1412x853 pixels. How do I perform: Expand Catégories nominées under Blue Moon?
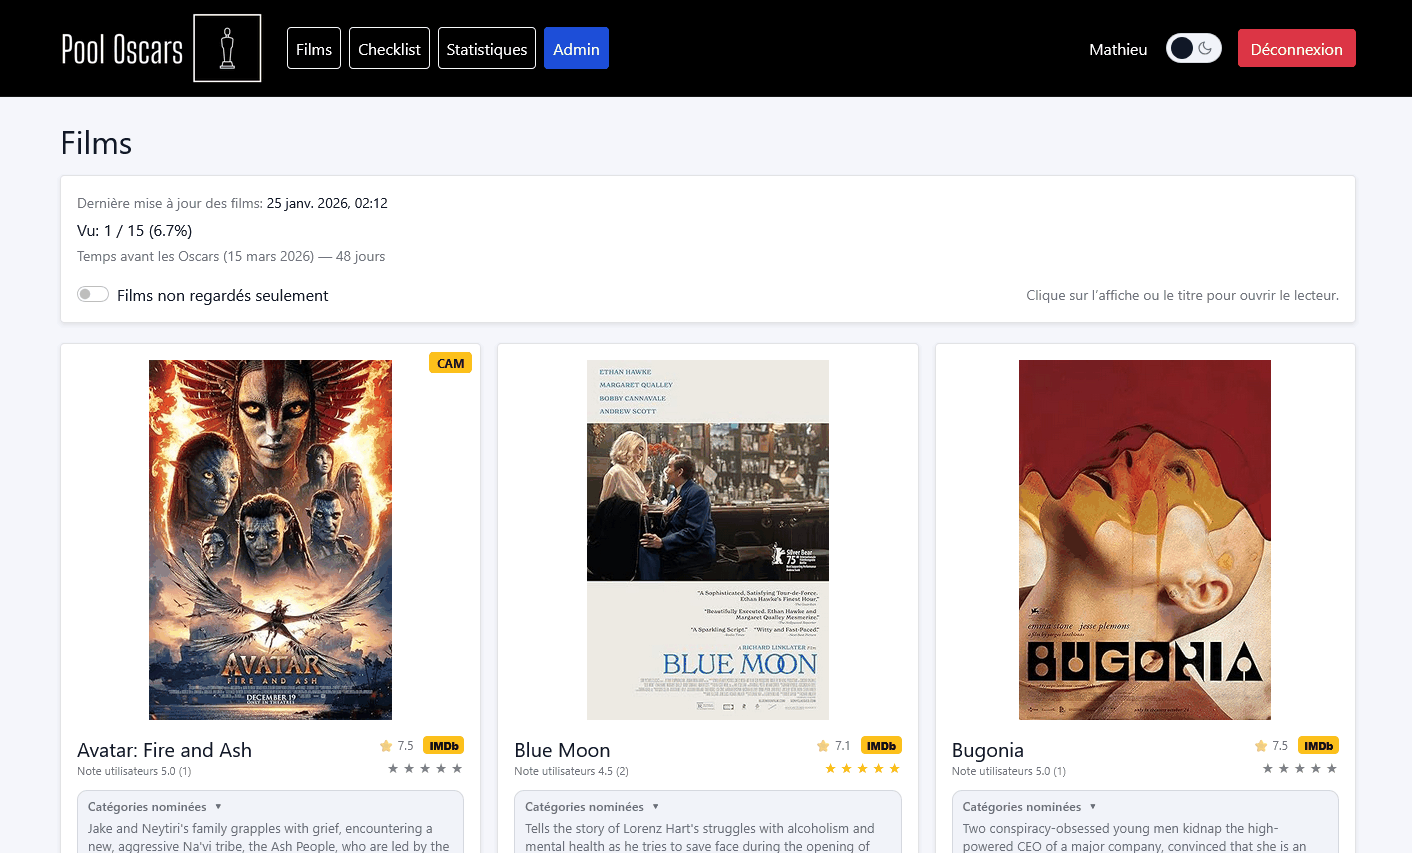coord(592,807)
